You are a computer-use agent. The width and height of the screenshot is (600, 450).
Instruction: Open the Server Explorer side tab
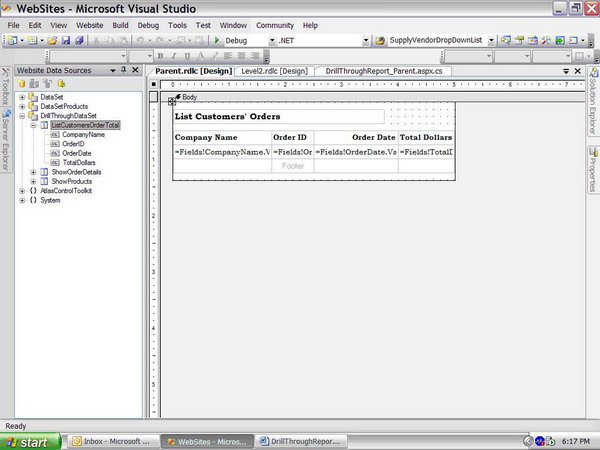[x=5, y=140]
